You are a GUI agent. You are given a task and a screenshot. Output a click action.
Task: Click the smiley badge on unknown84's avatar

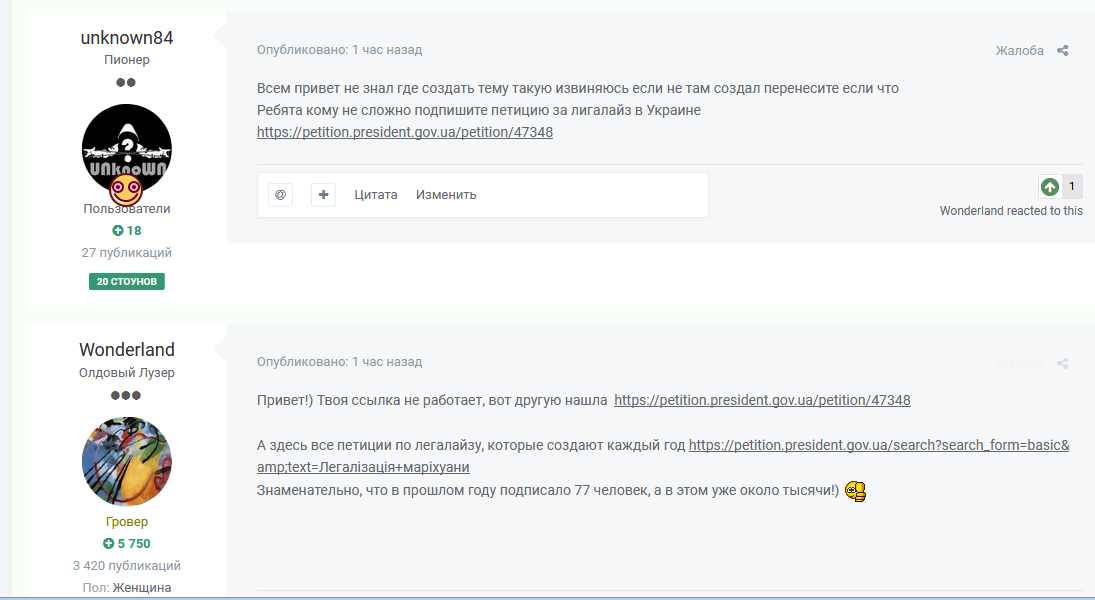126,189
